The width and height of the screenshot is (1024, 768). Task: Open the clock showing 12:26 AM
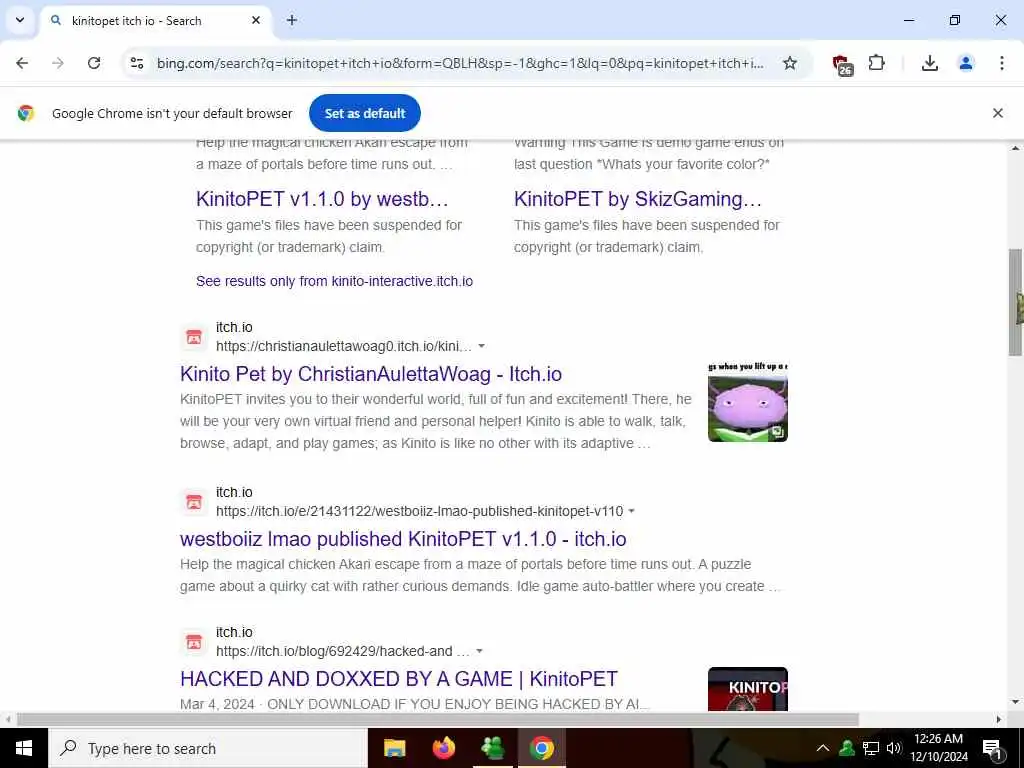938,748
